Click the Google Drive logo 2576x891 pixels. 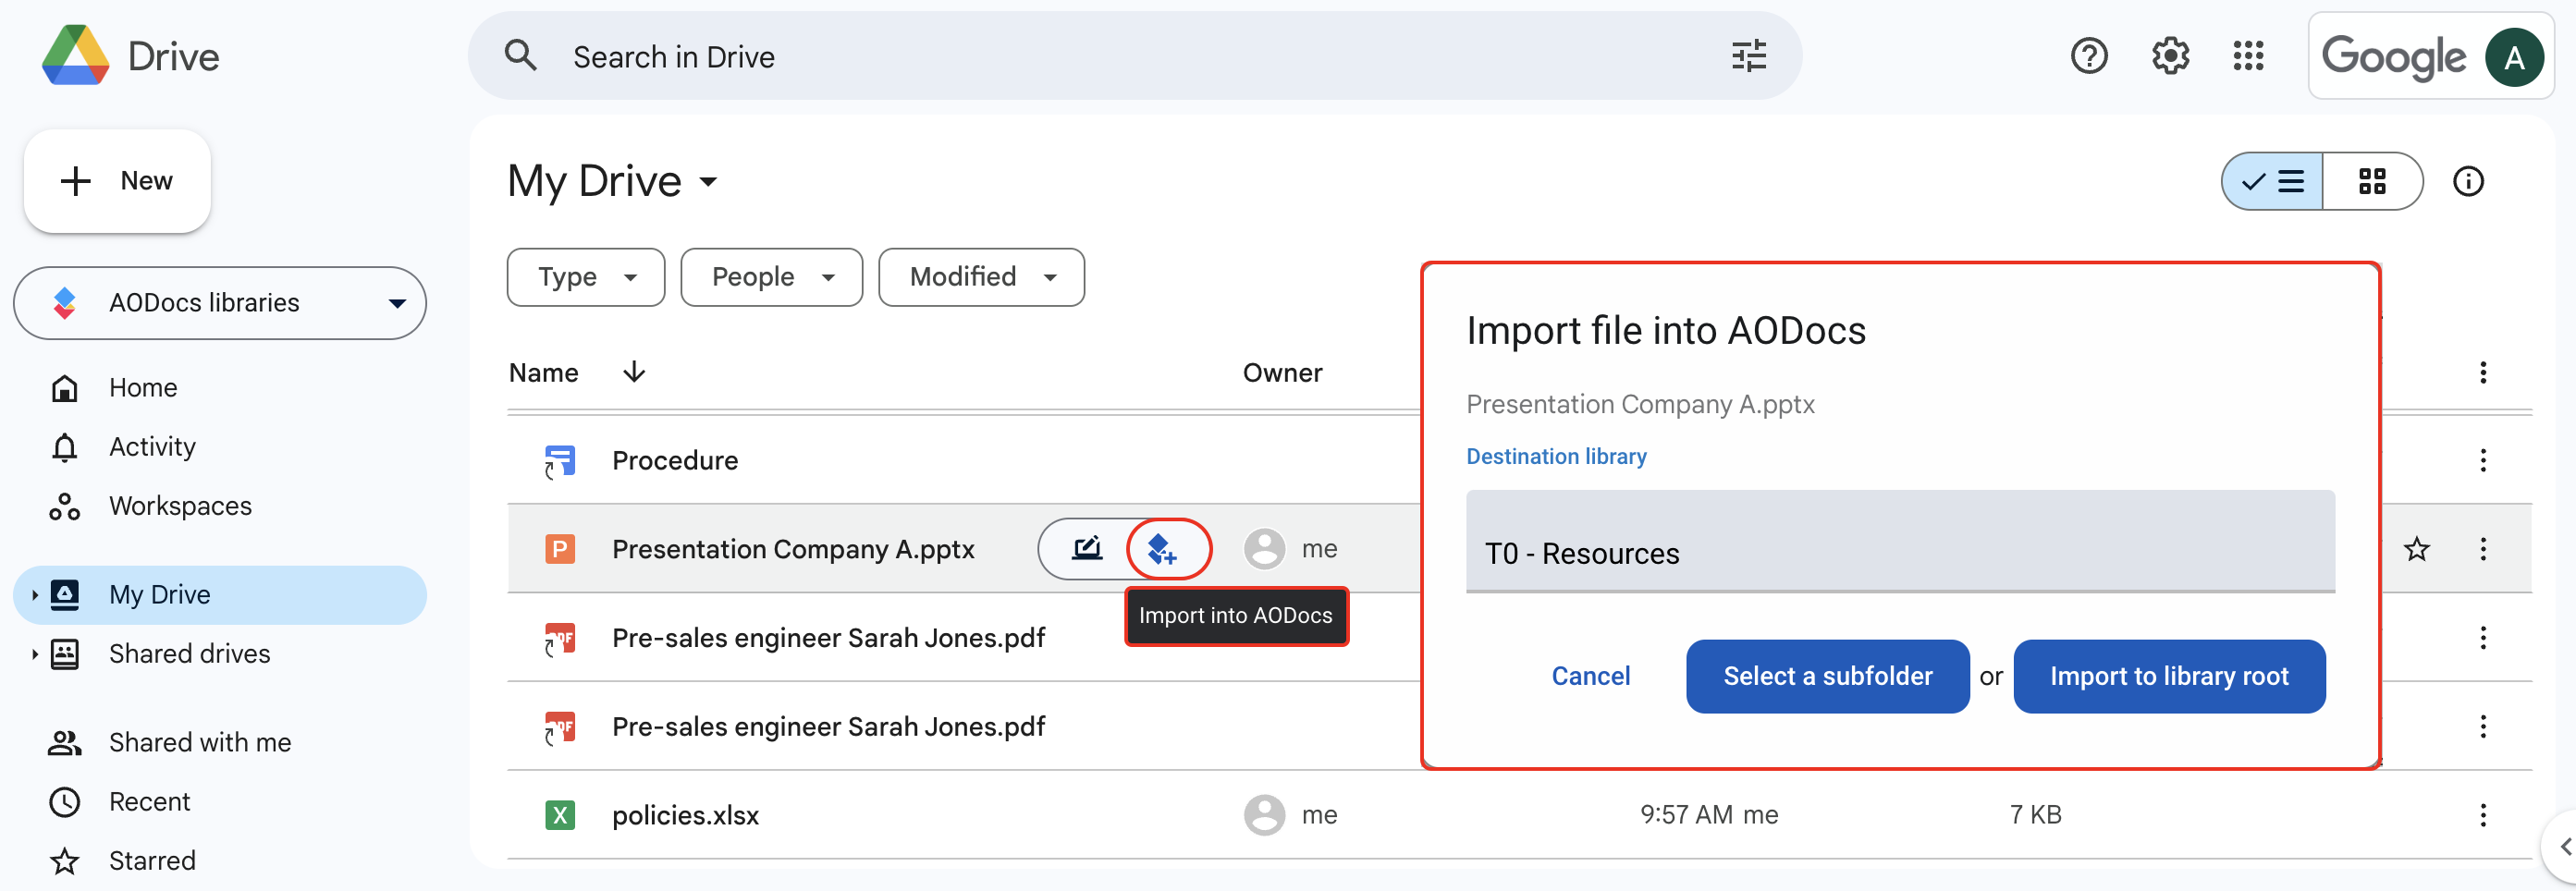(x=76, y=56)
